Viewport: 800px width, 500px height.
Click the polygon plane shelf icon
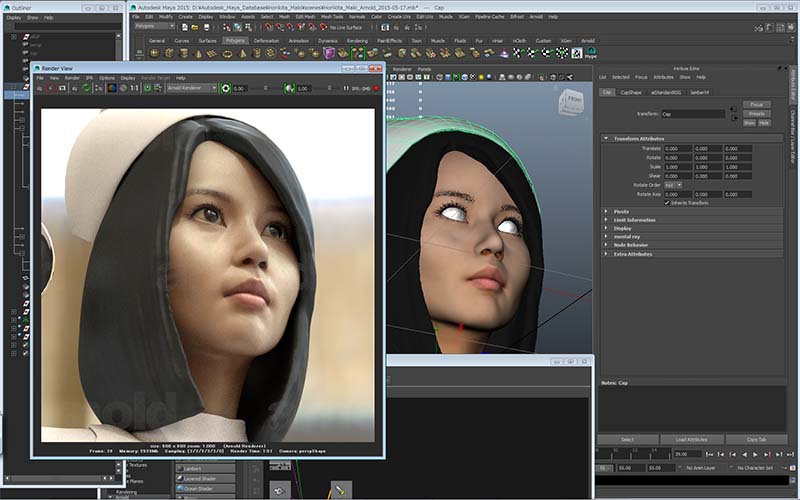tap(212, 53)
